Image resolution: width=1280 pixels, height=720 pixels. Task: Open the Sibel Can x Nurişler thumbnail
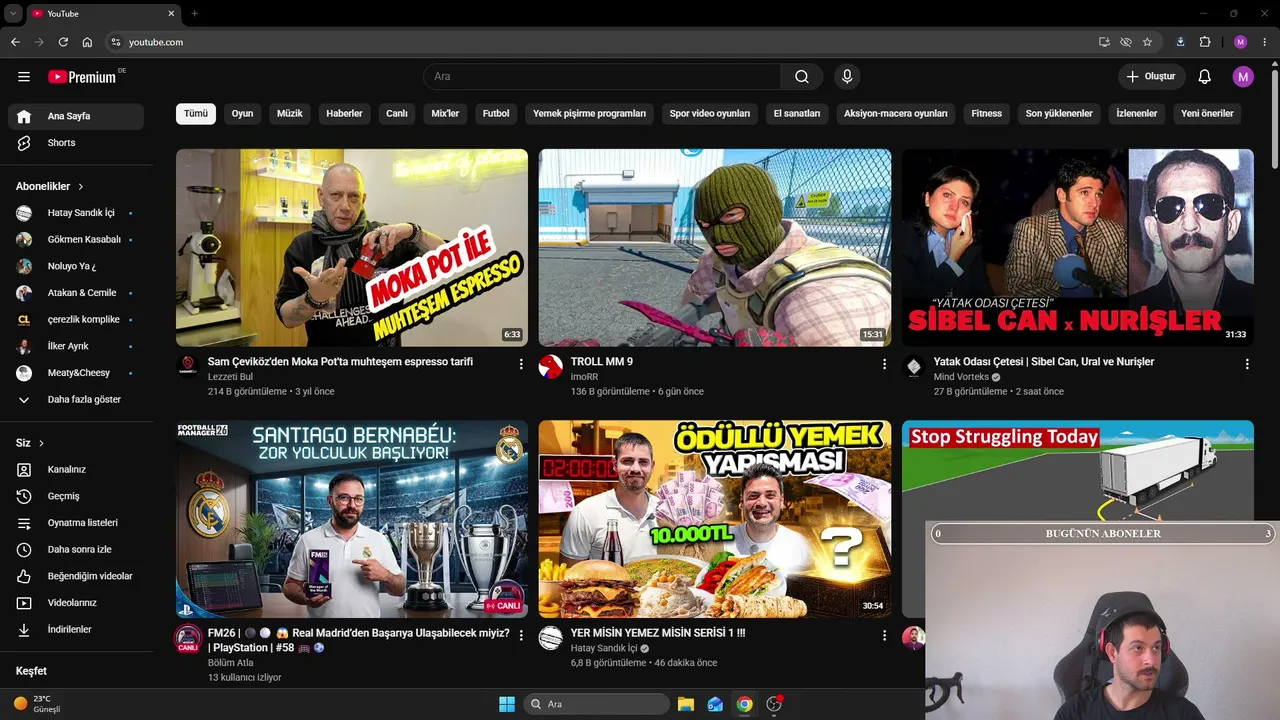coord(1078,248)
